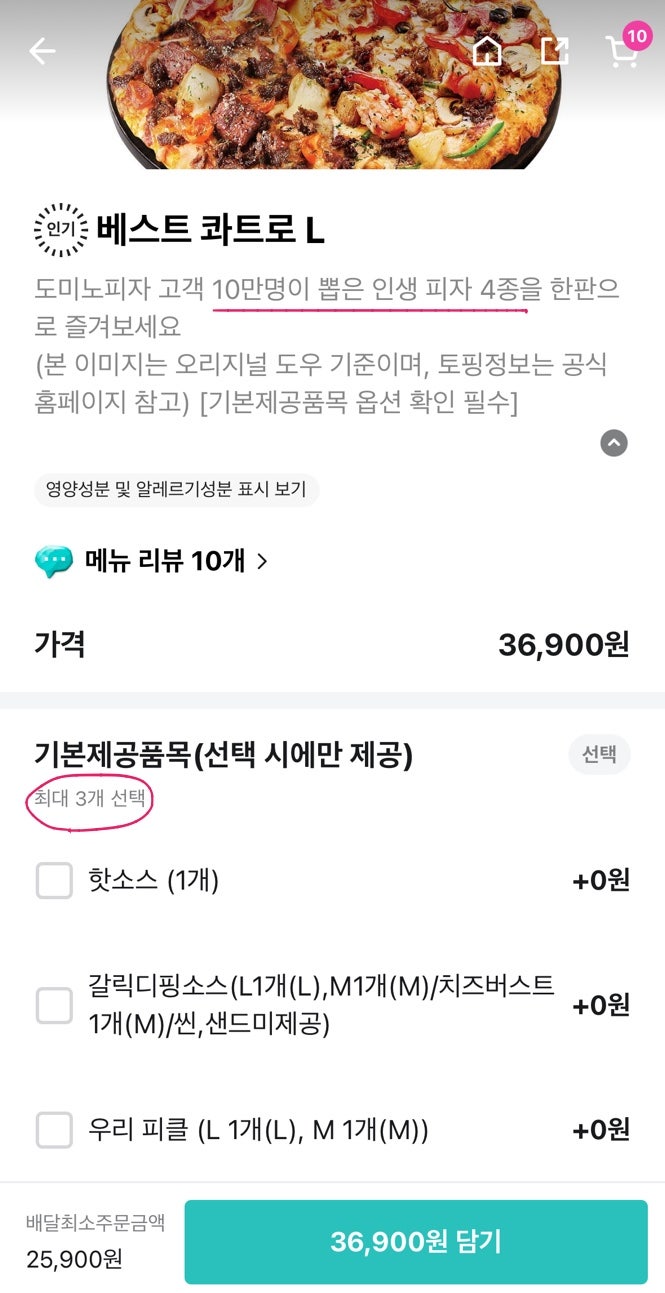Open the home screen via house icon
Screen dimensions: 665x1293
pyautogui.click(x=486, y=51)
